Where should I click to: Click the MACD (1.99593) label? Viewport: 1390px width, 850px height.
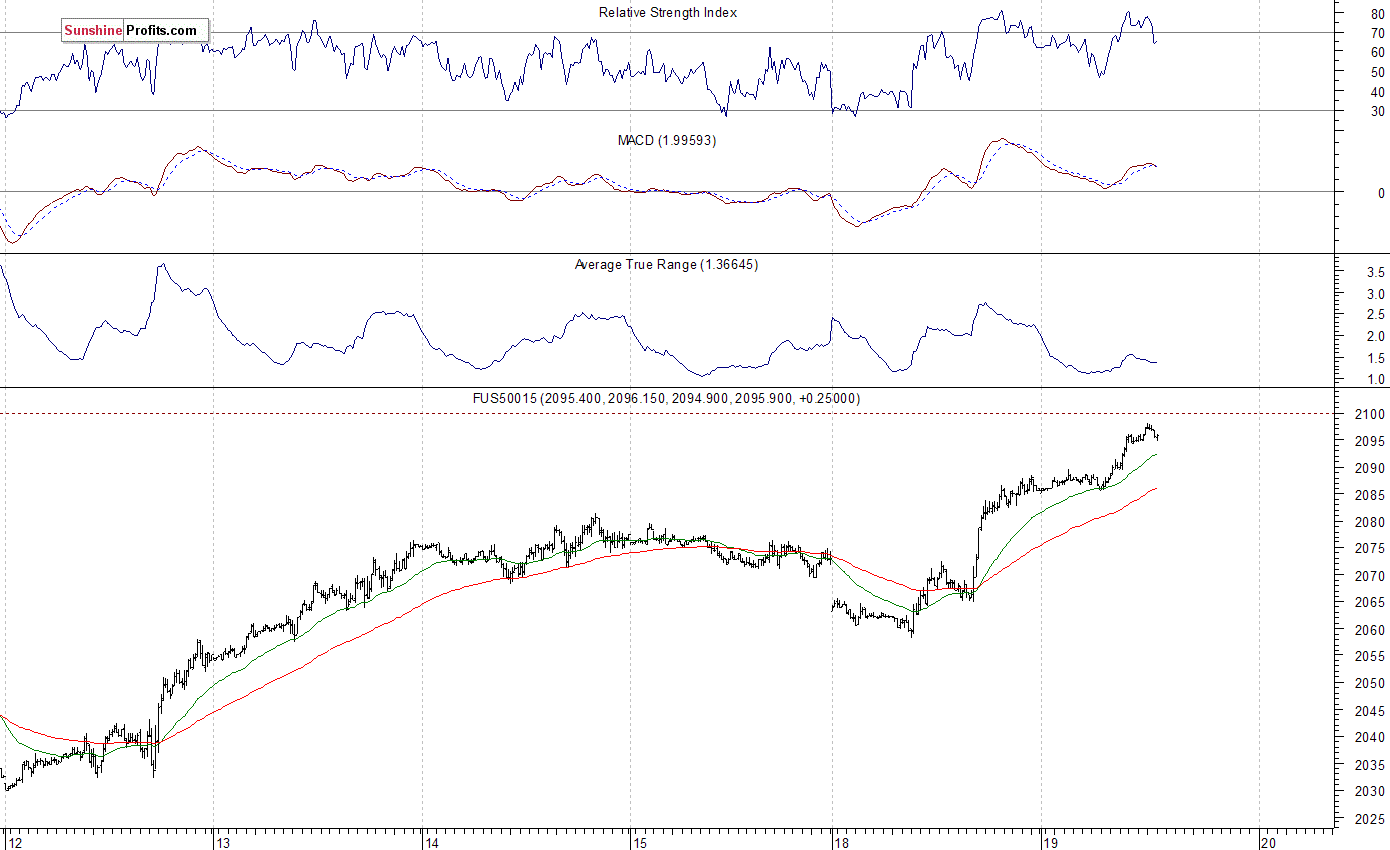667,140
